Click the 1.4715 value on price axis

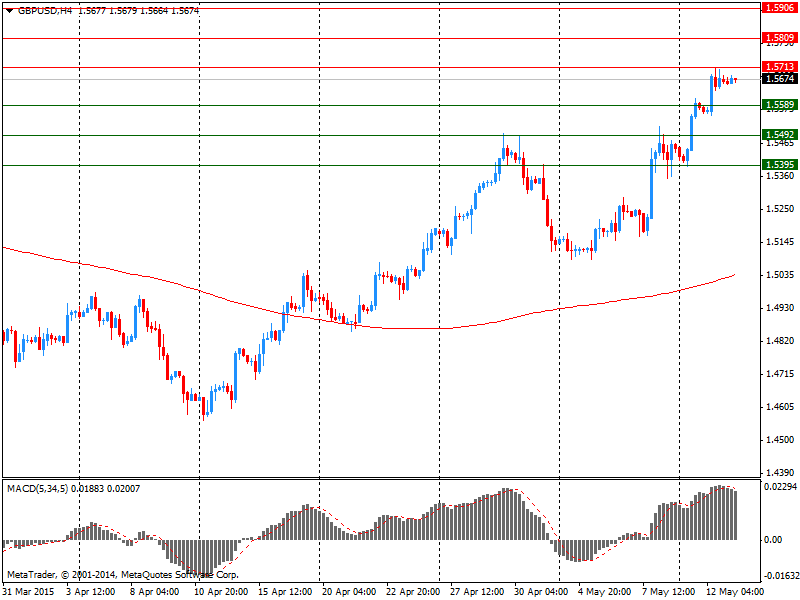click(x=780, y=374)
